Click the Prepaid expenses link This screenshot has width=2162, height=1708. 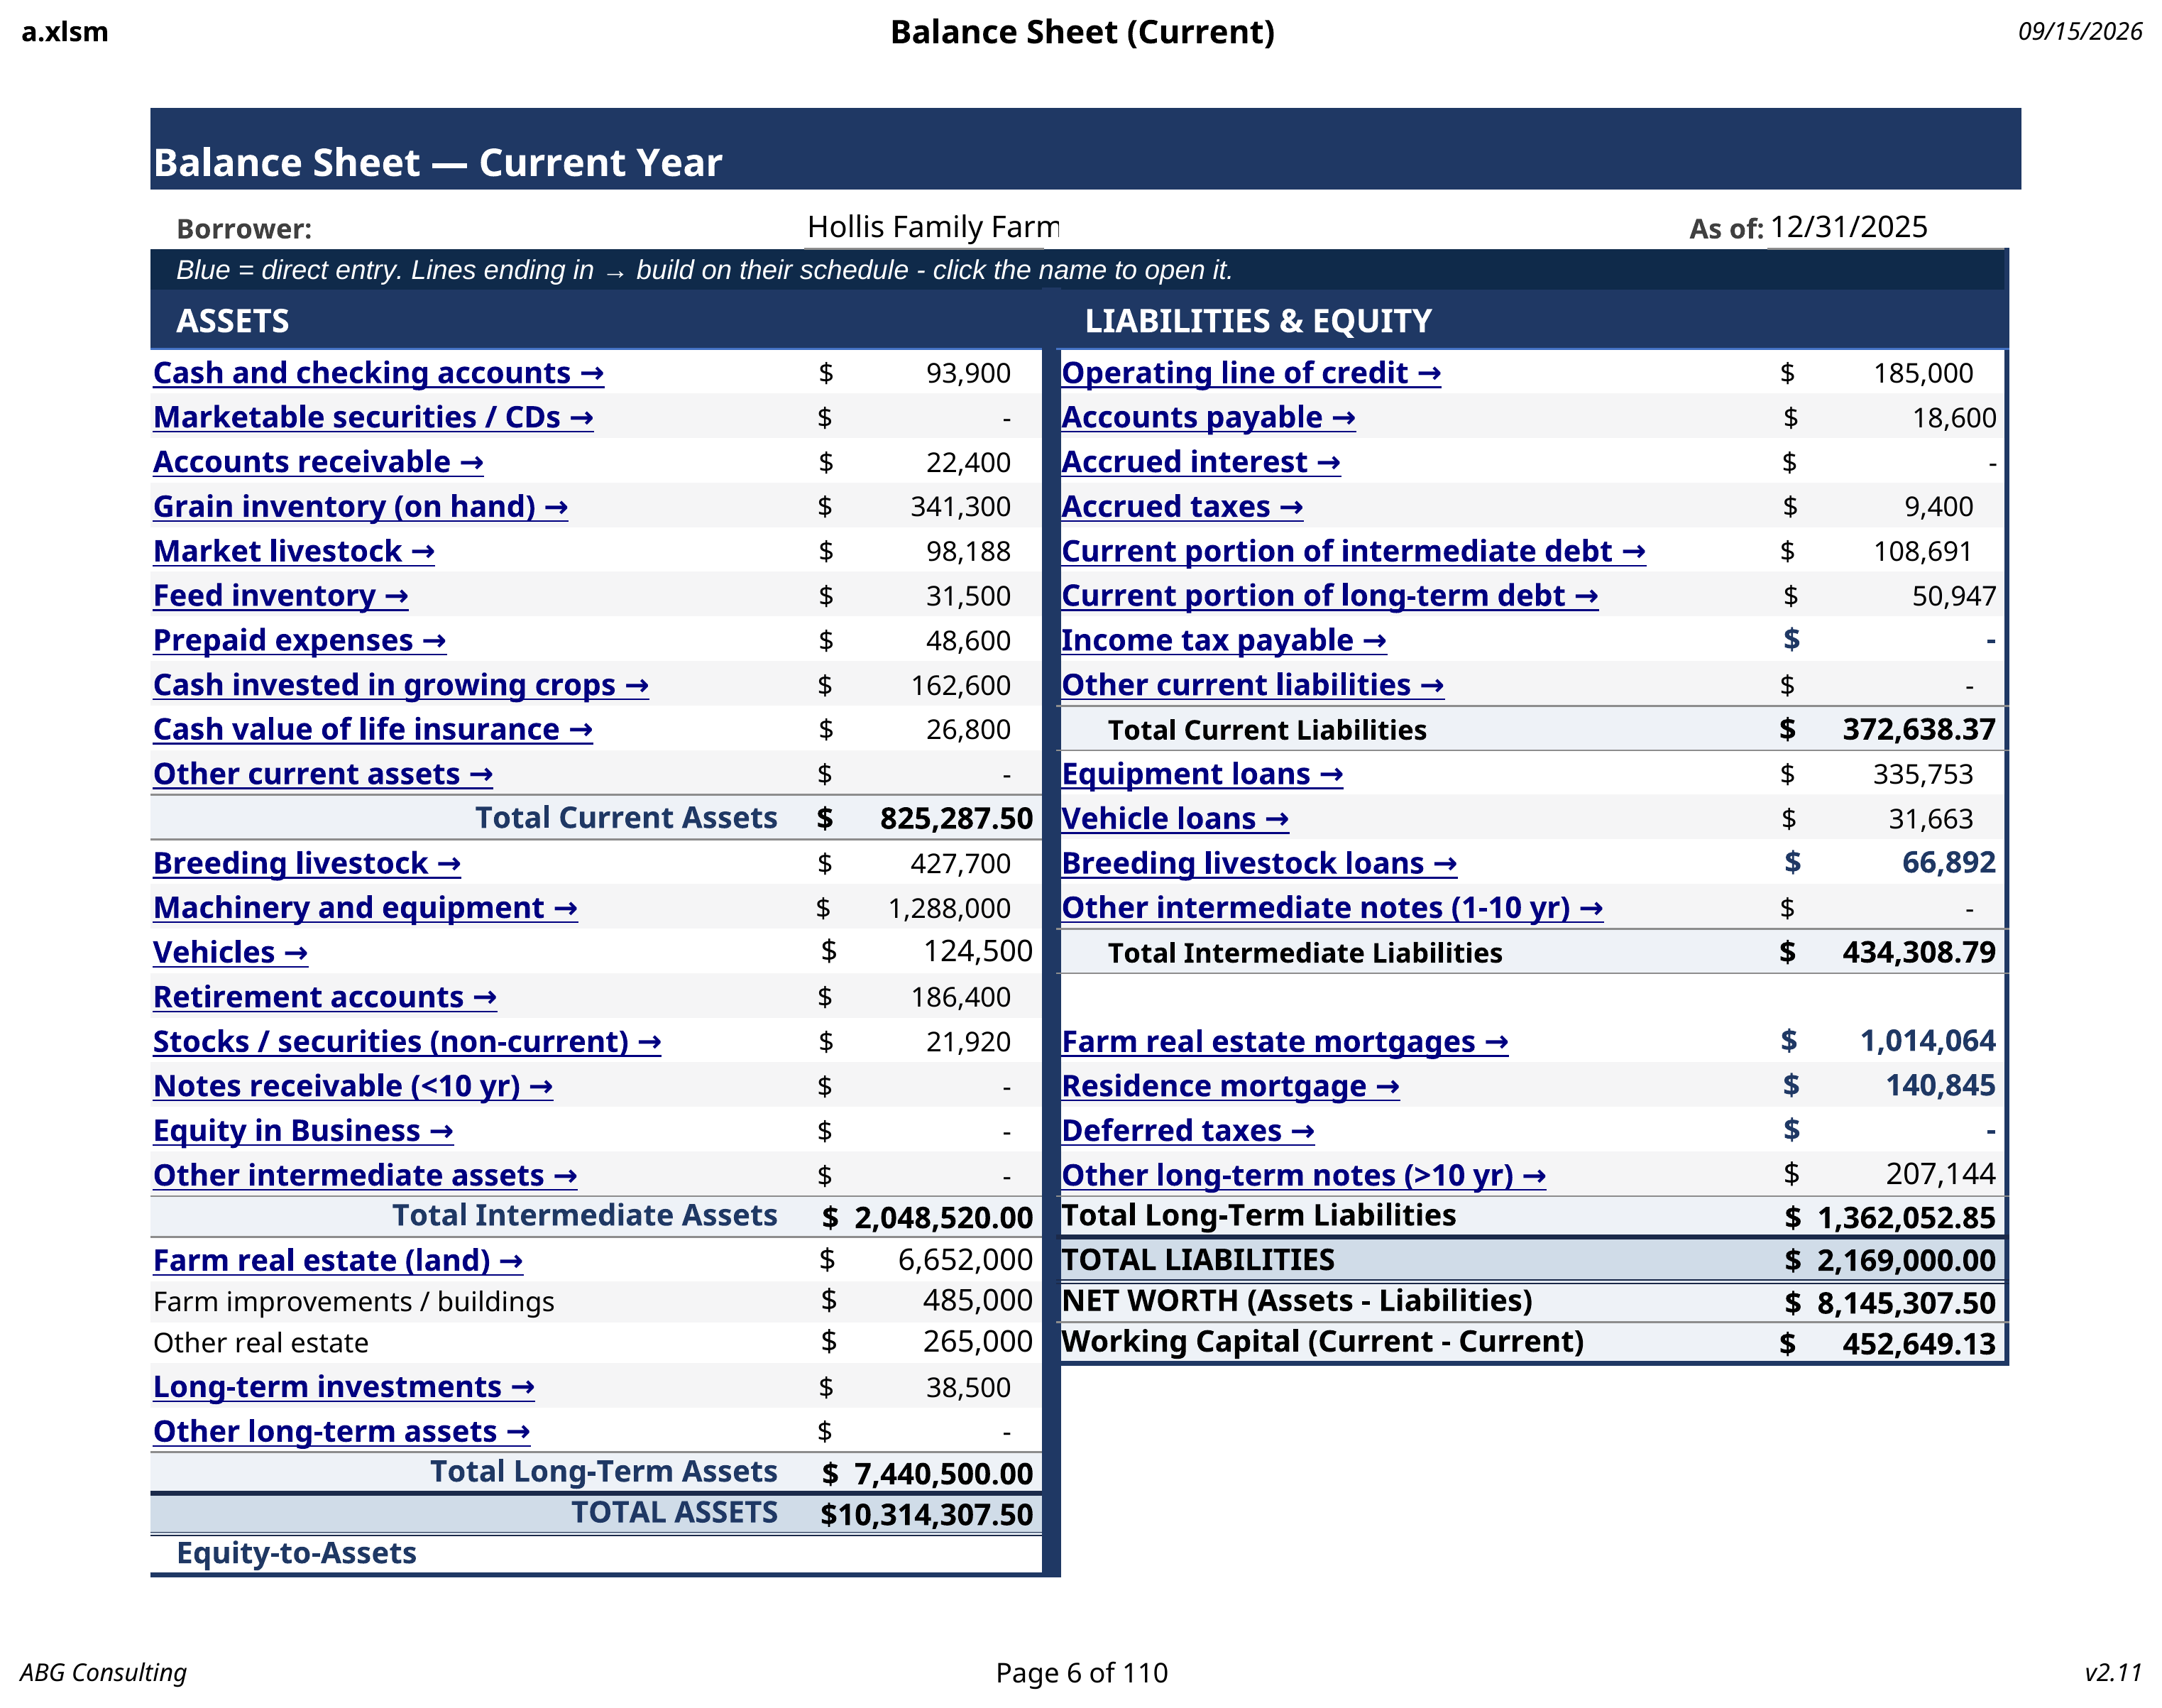click(x=299, y=640)
